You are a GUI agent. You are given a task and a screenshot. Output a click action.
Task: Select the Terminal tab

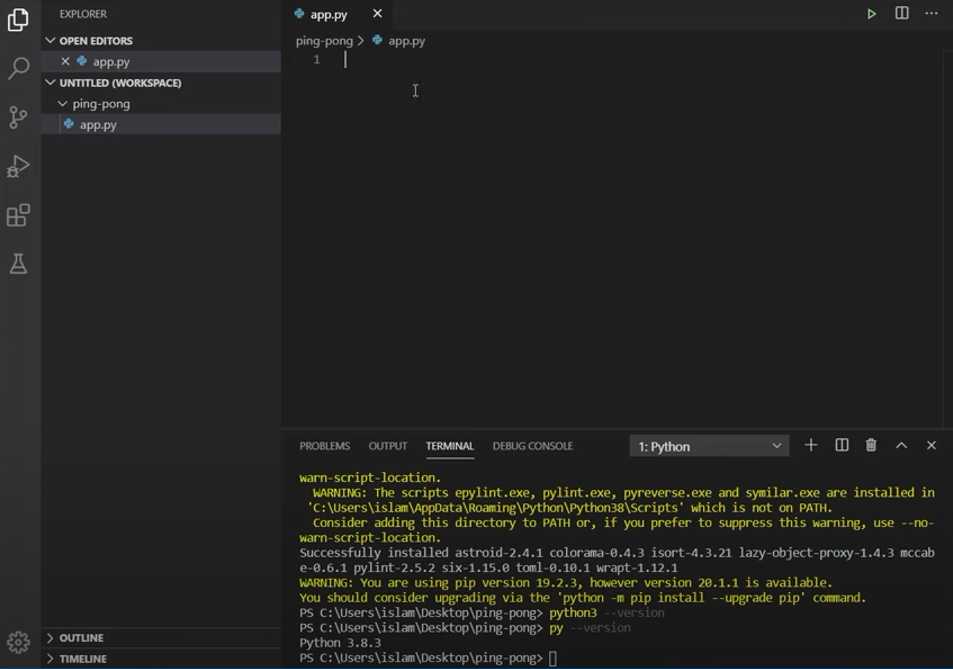click(450, 446)
